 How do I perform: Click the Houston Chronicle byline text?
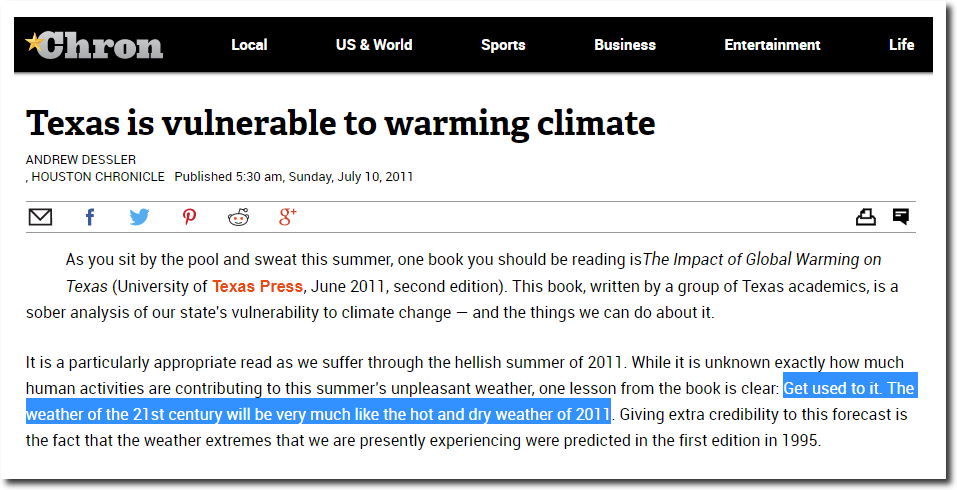click(x=98, y=177)
